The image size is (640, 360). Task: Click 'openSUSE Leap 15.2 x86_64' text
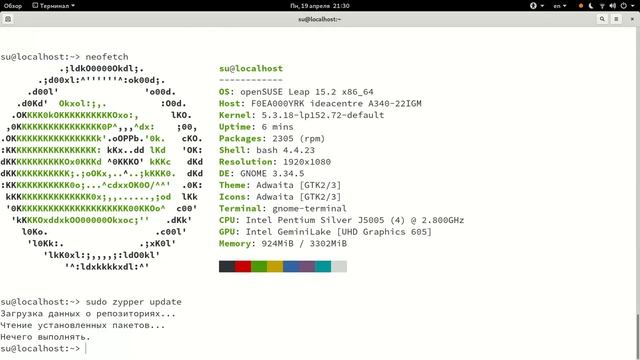(x=307, y=92)
